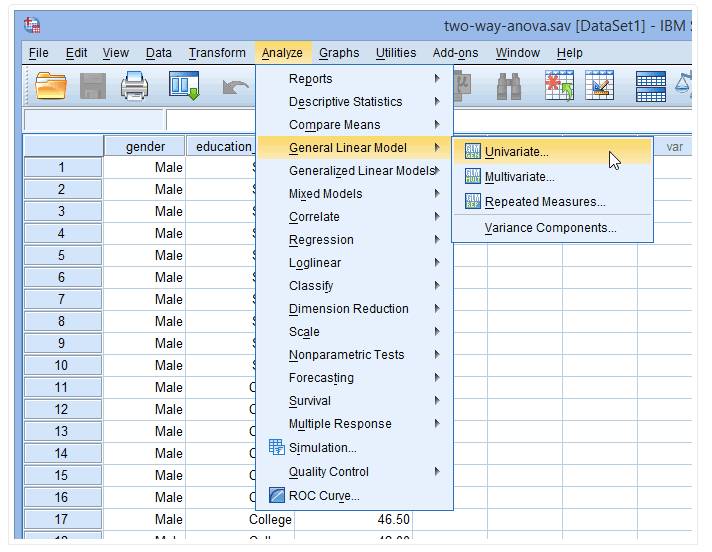
Task: Open the Edit menu
Action: [76, 53]
